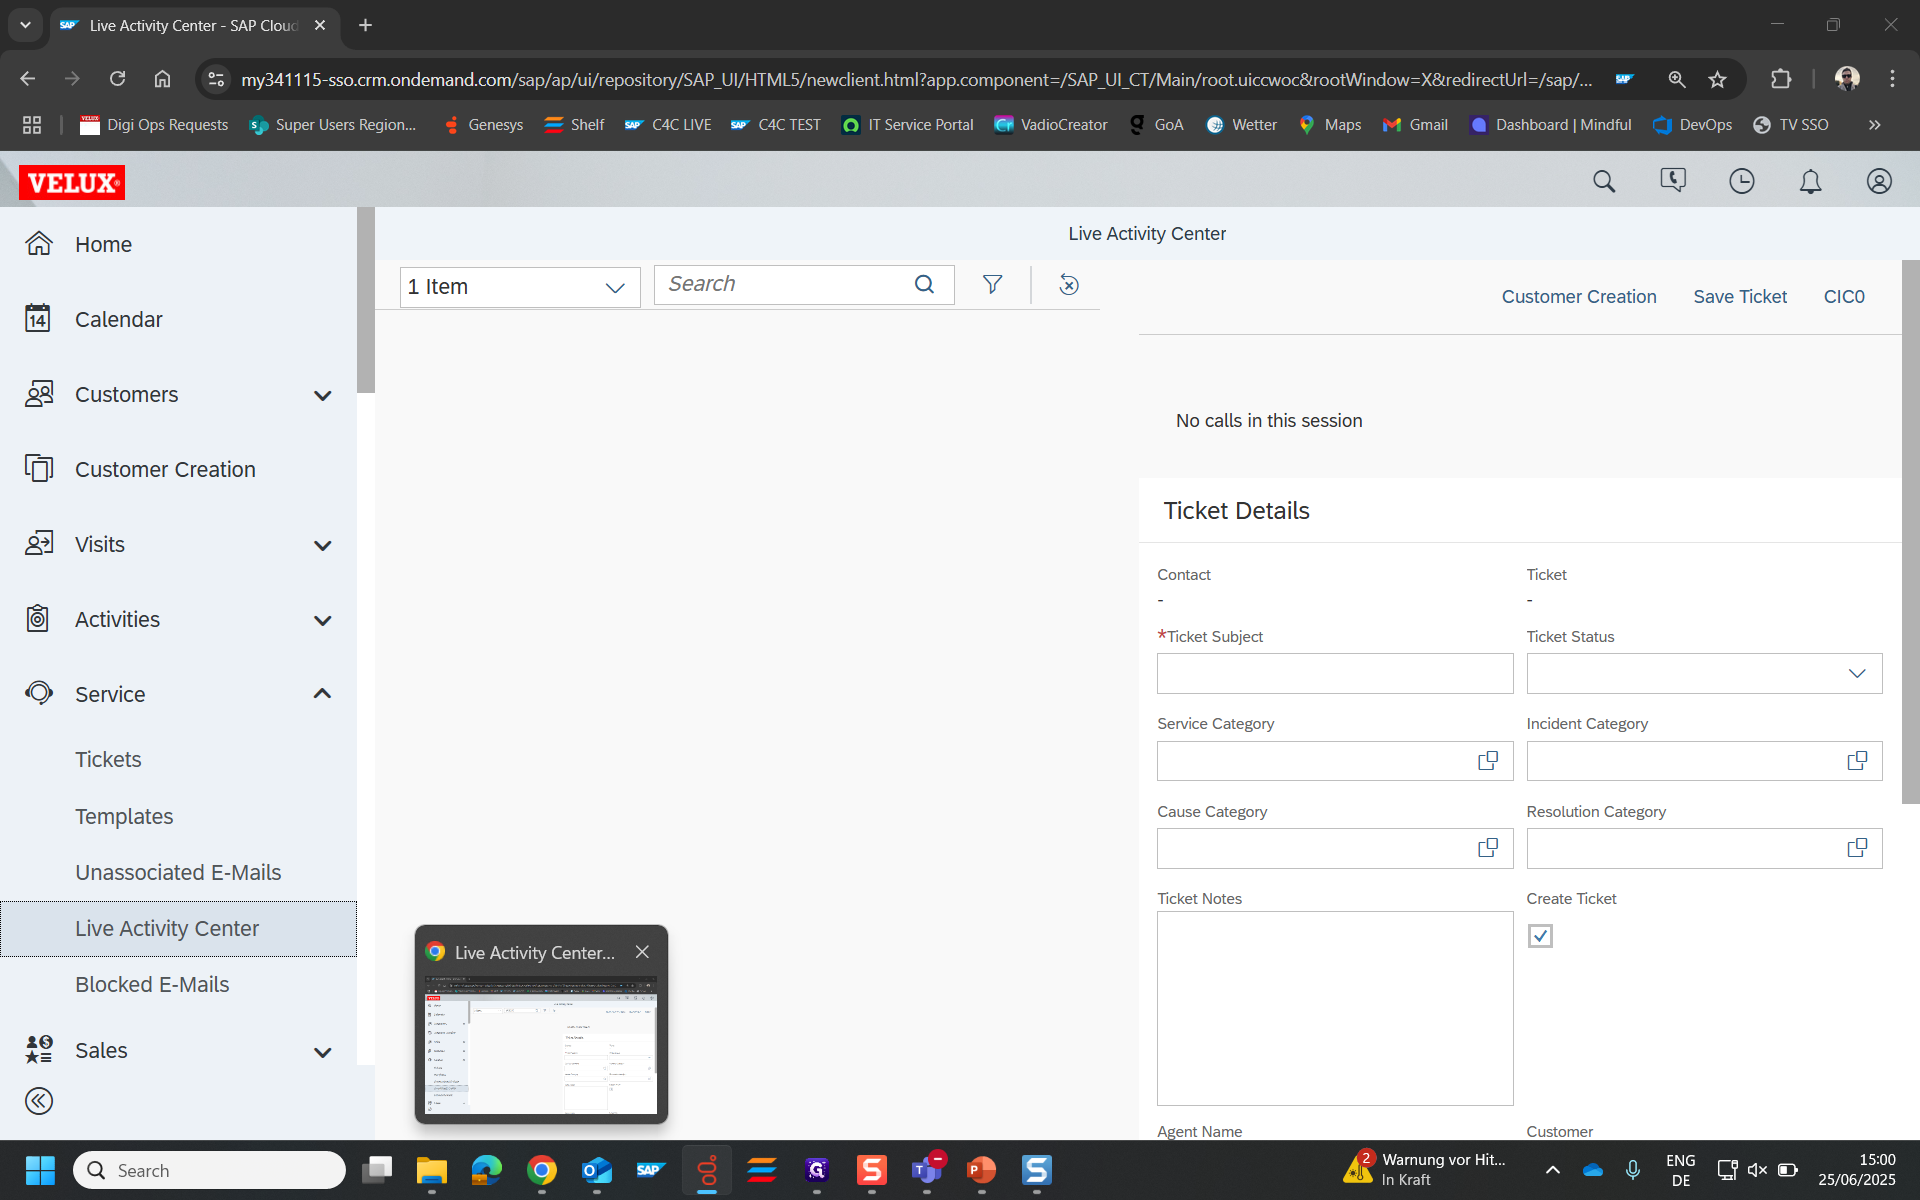1920x1200 pixels.
Task: Open Chrome zoom magnifier icon in address bar
Action: pyautogui.click(x=1677, y=79)
